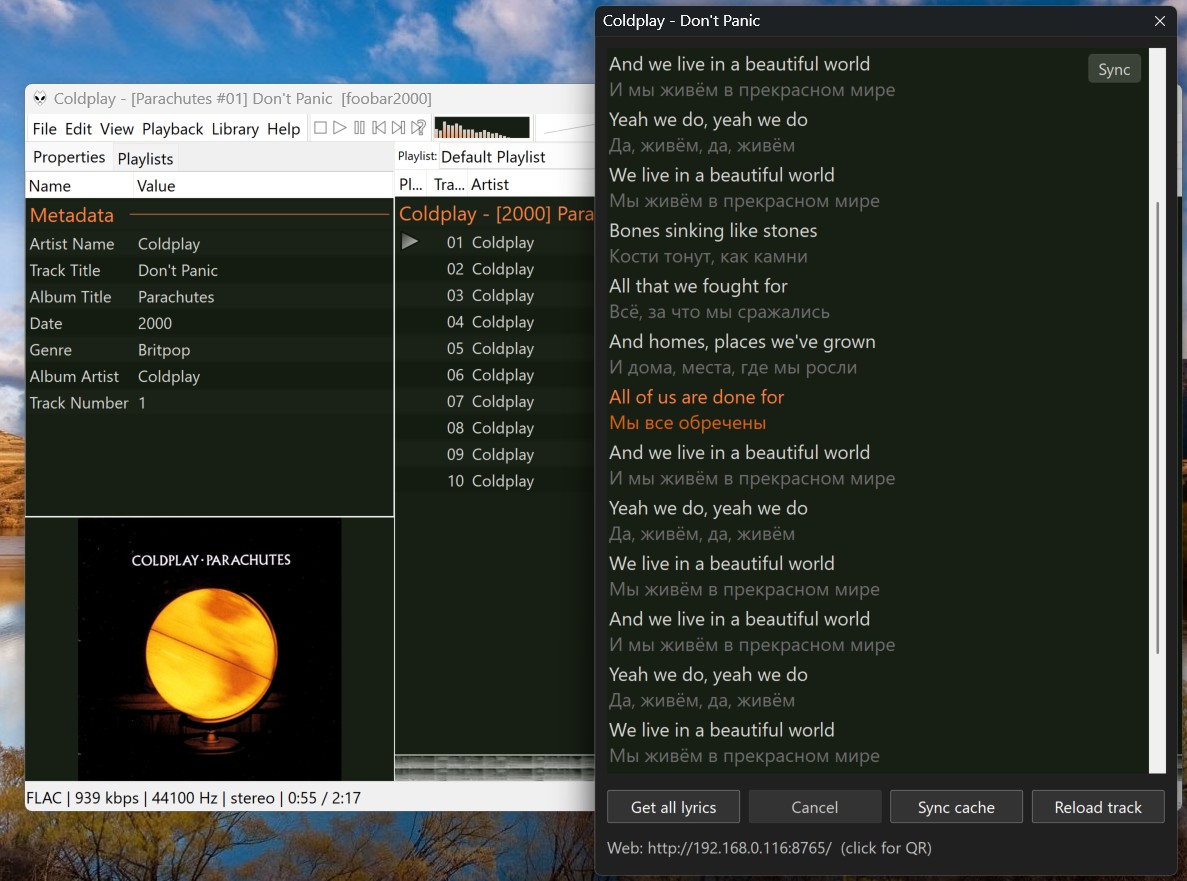
Task: Click the translation Кости тонут, как камни
Action: [x=708, y=257]
